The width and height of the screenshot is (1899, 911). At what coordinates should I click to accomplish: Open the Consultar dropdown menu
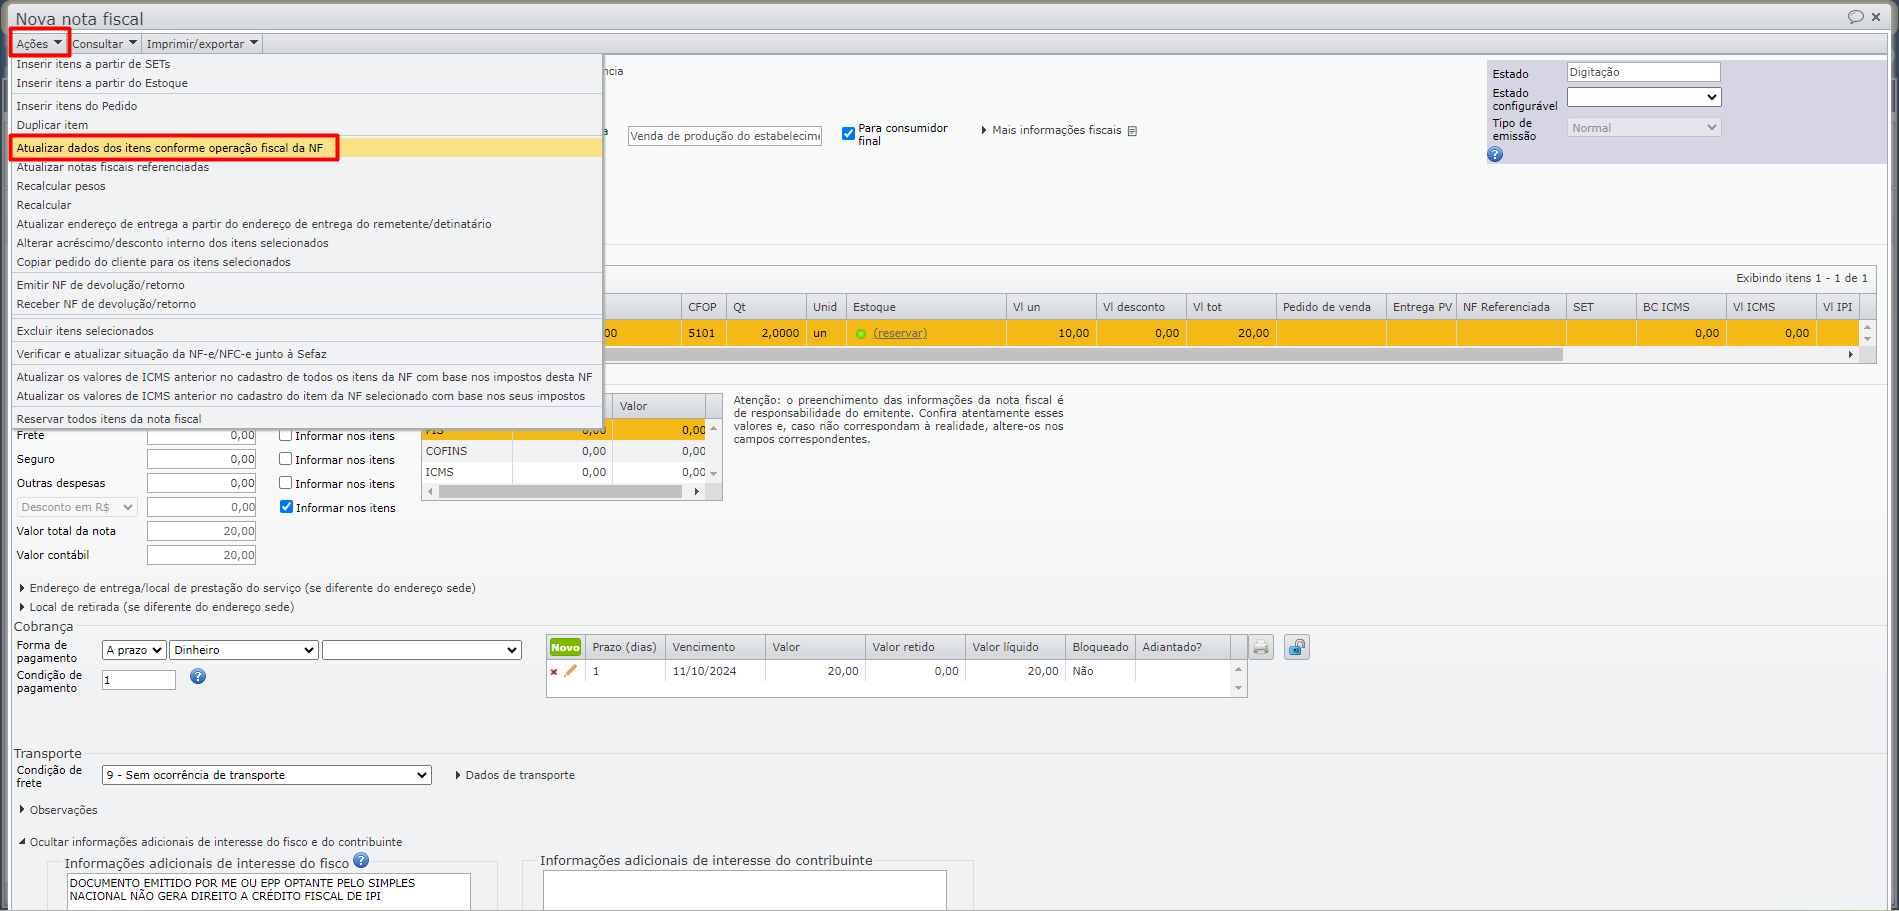point(104,43)
